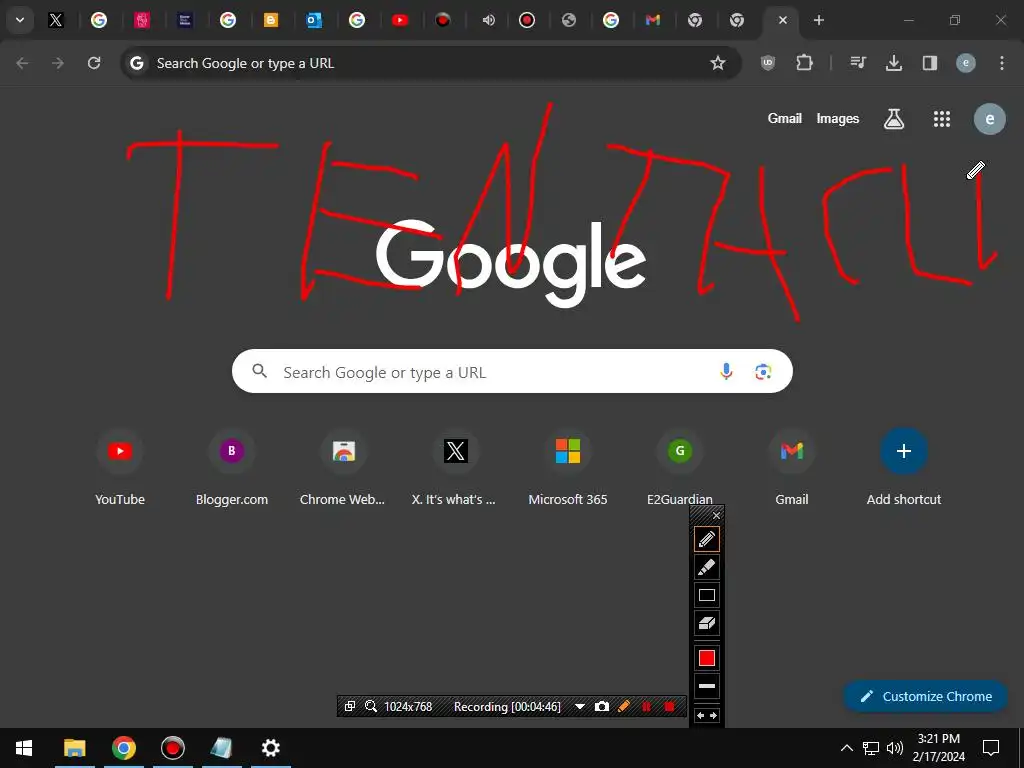
Task: Take a screenshot with the camera icon
Action: tap(601, 707)
